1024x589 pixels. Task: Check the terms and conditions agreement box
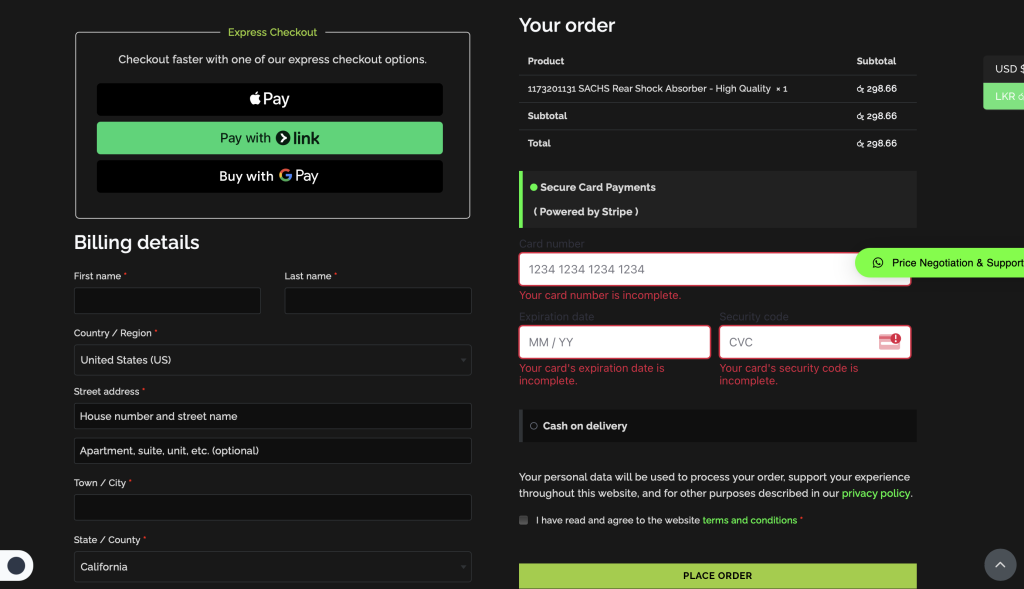point(523,520)
